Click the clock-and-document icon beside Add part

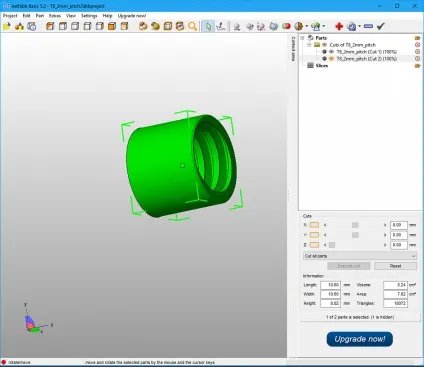32,26
